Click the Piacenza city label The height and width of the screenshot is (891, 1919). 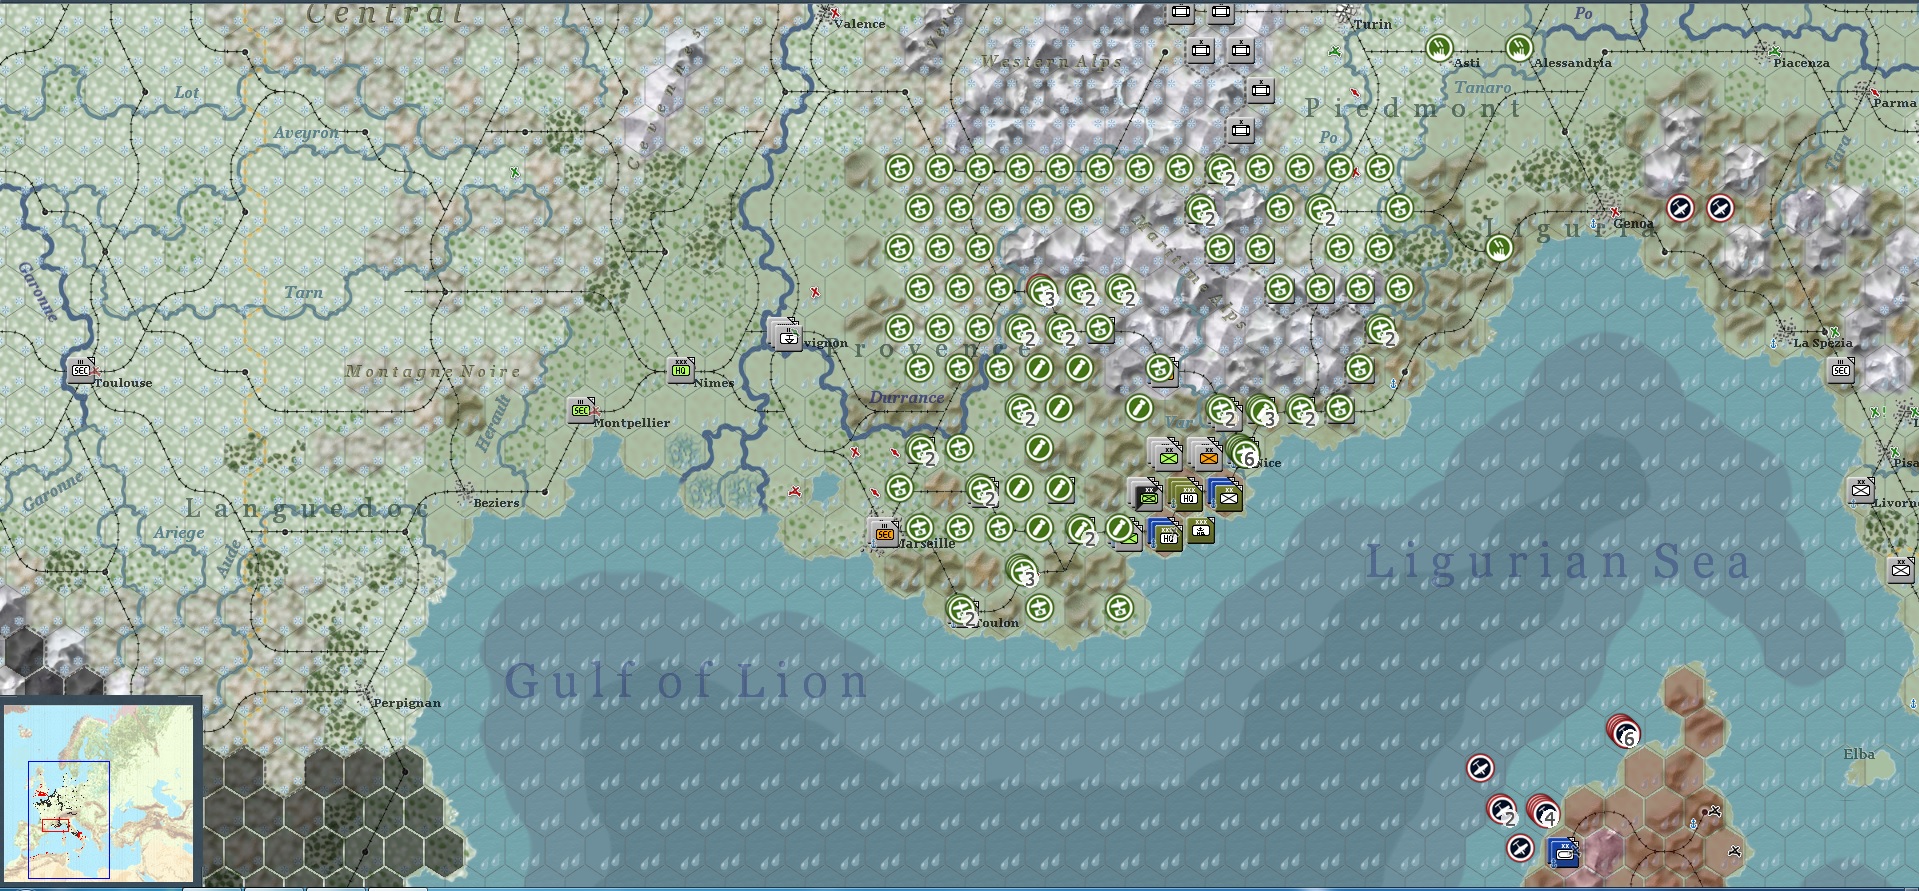pos(1801,63)
